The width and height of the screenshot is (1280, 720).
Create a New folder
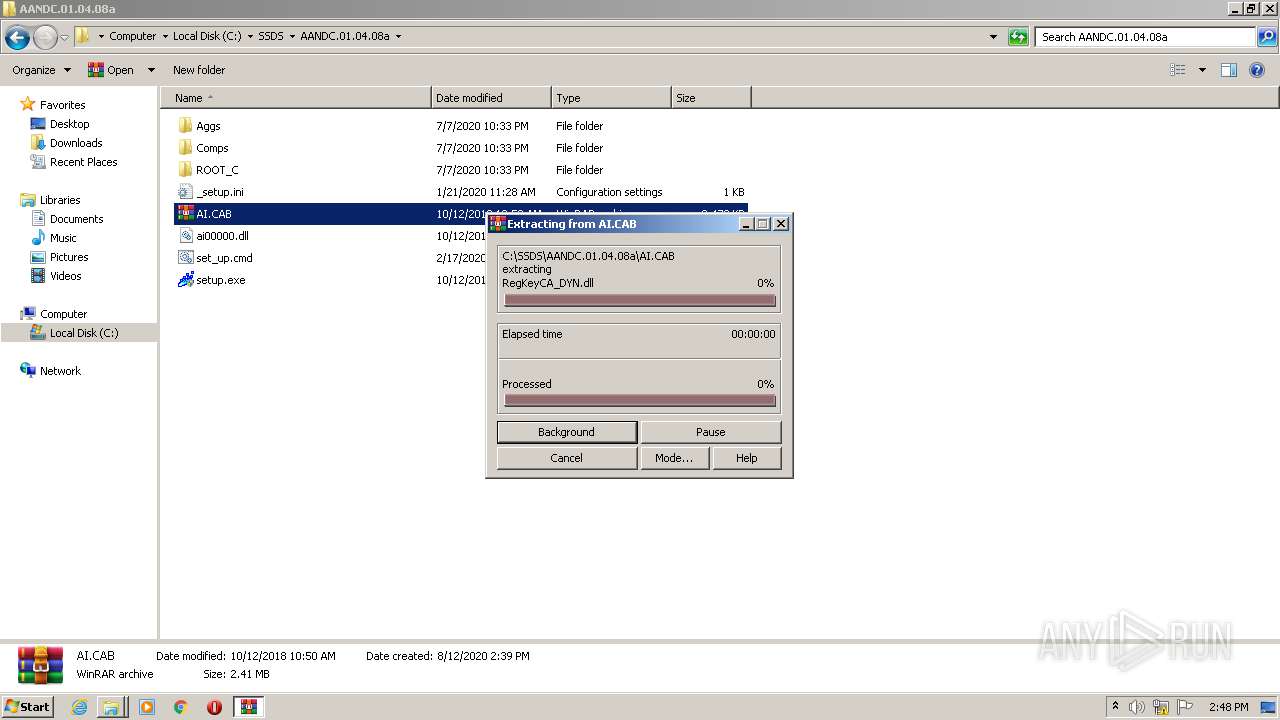click(199, 70)
